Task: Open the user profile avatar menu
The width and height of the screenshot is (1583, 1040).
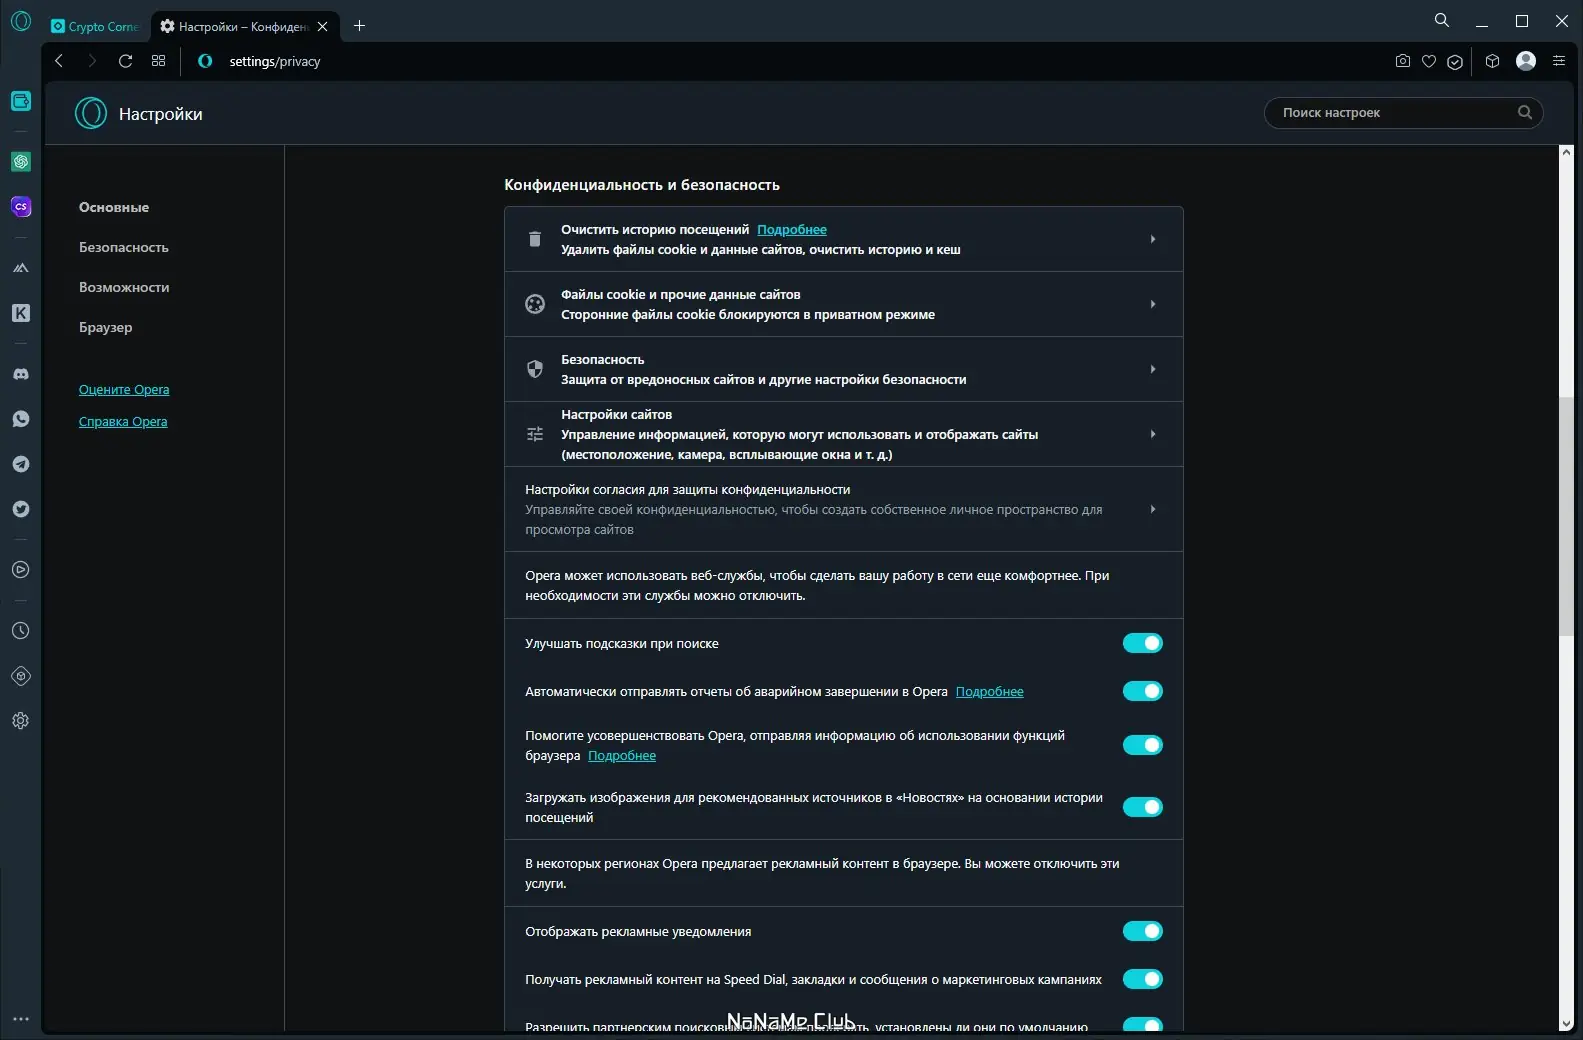Action: (x=1526, y=61)
